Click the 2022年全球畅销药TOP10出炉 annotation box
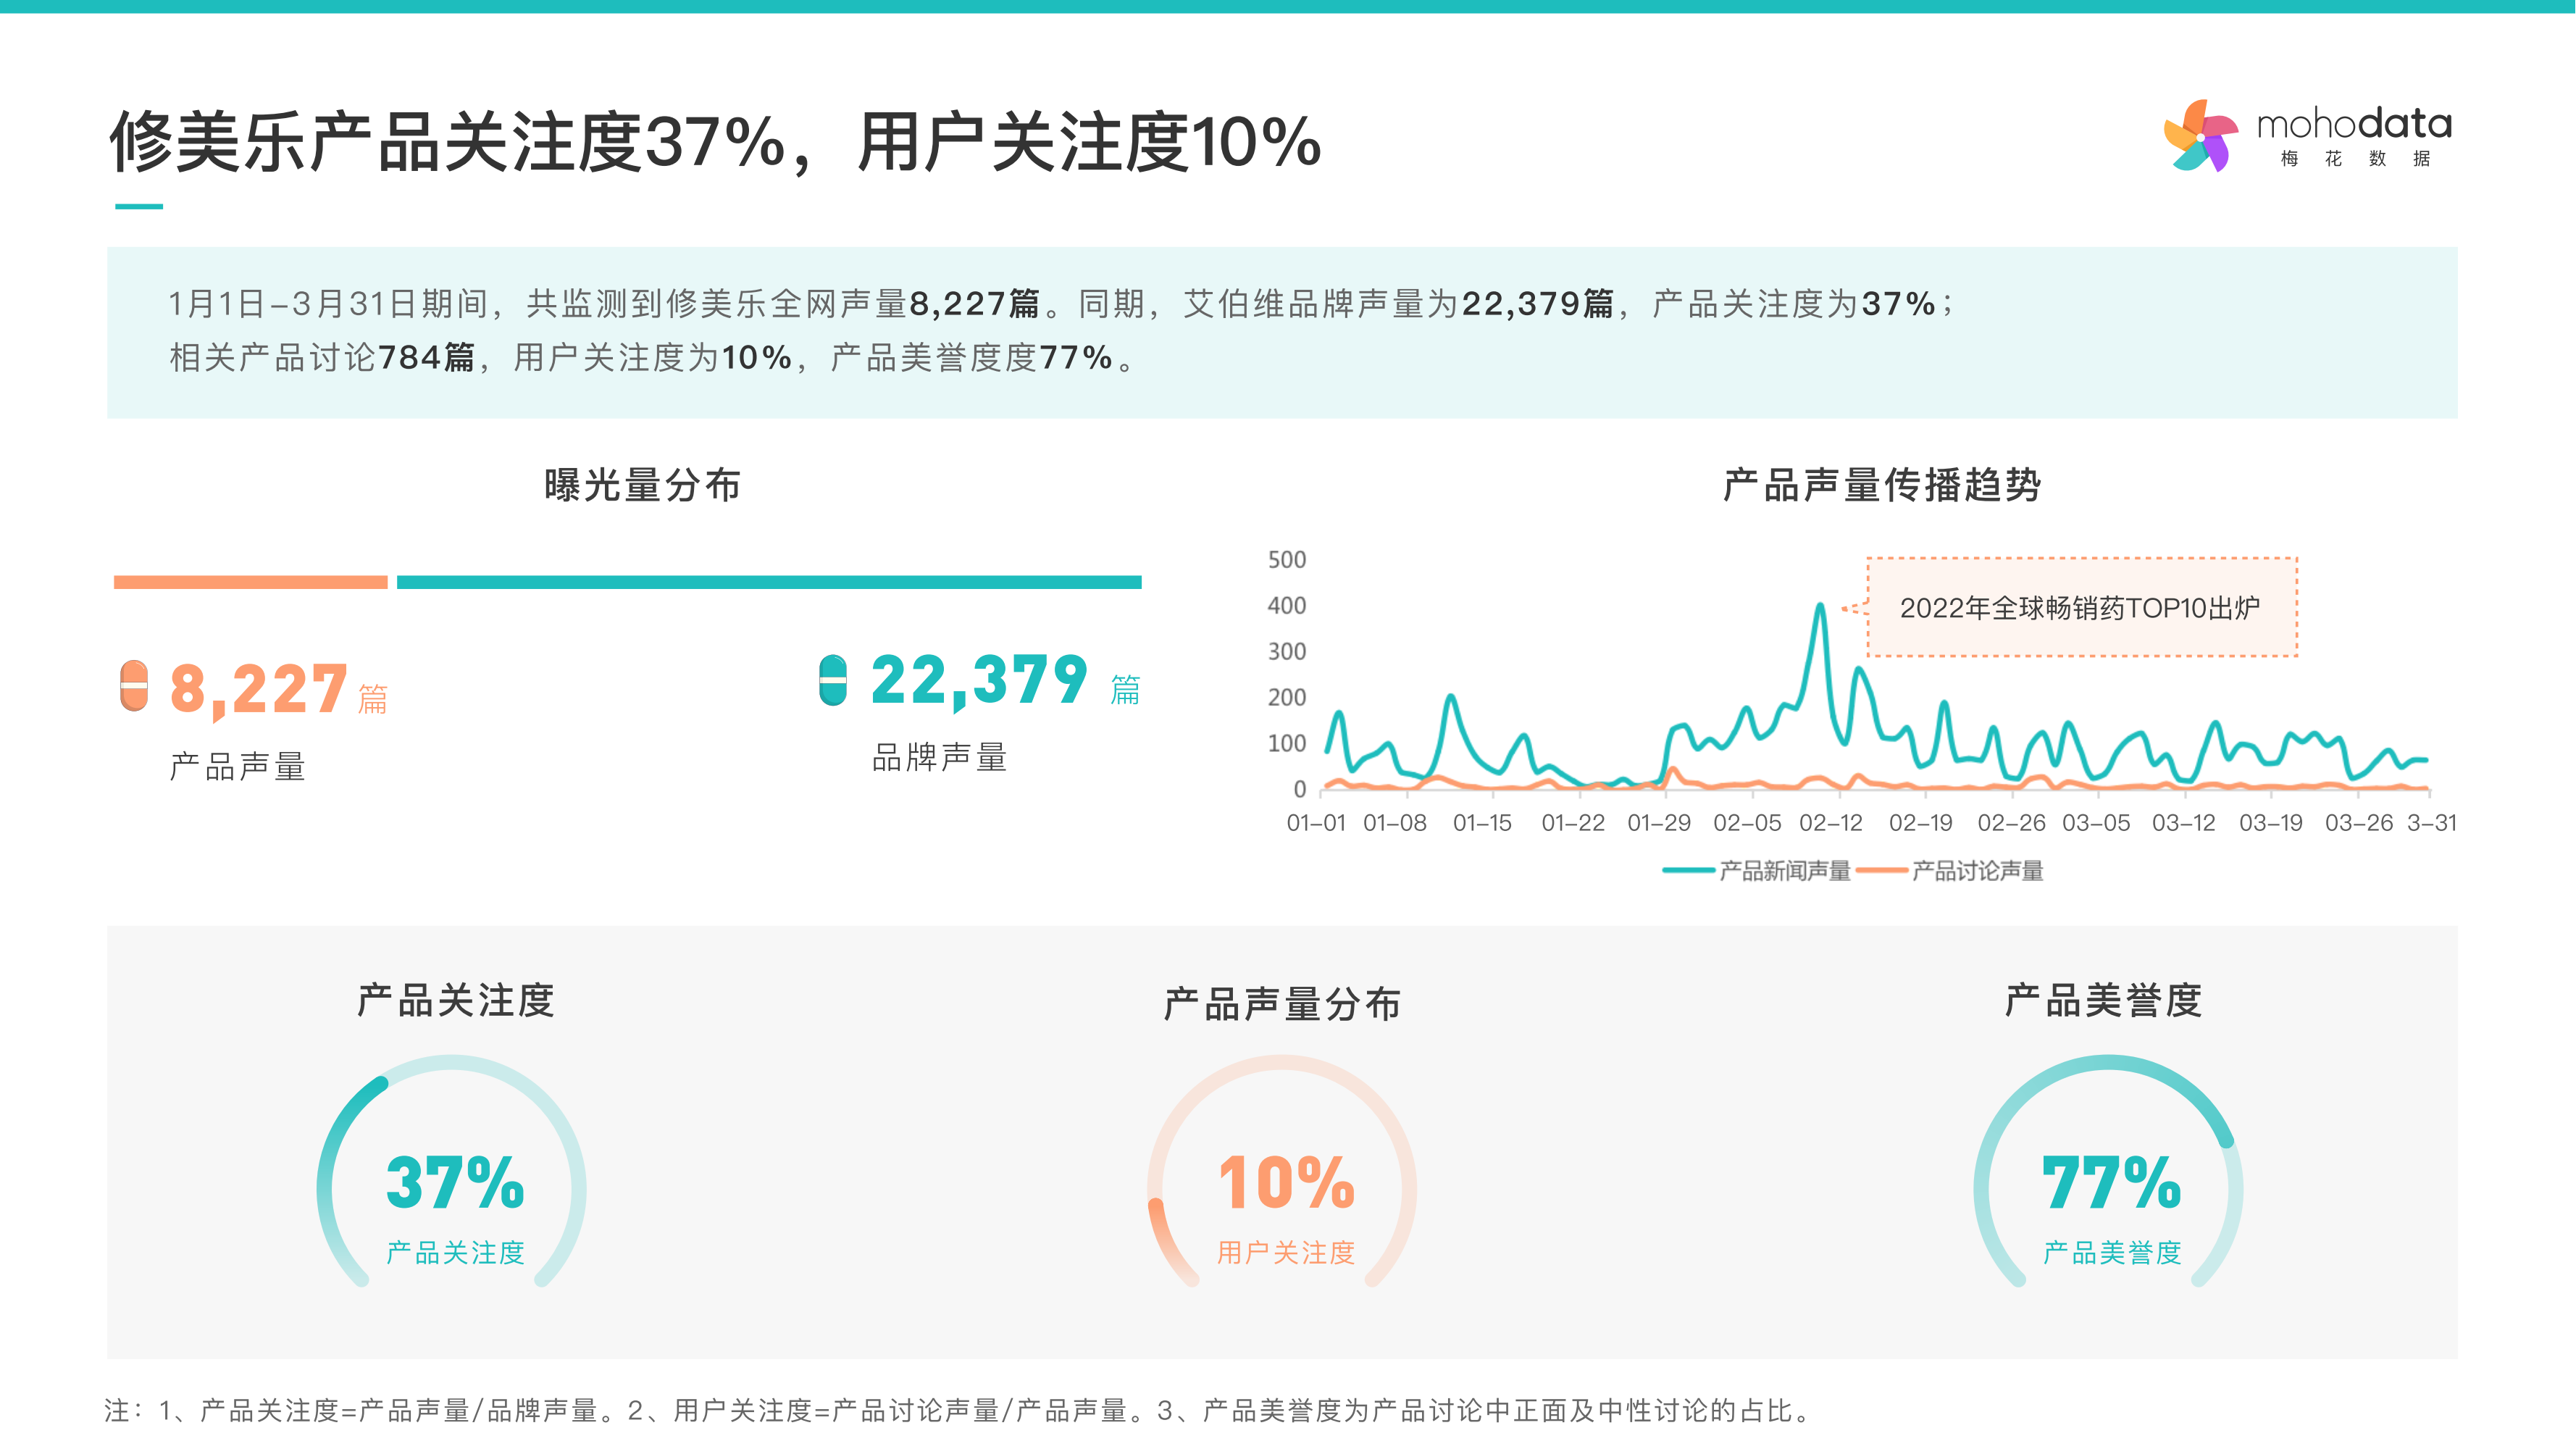 (2081, 607)
